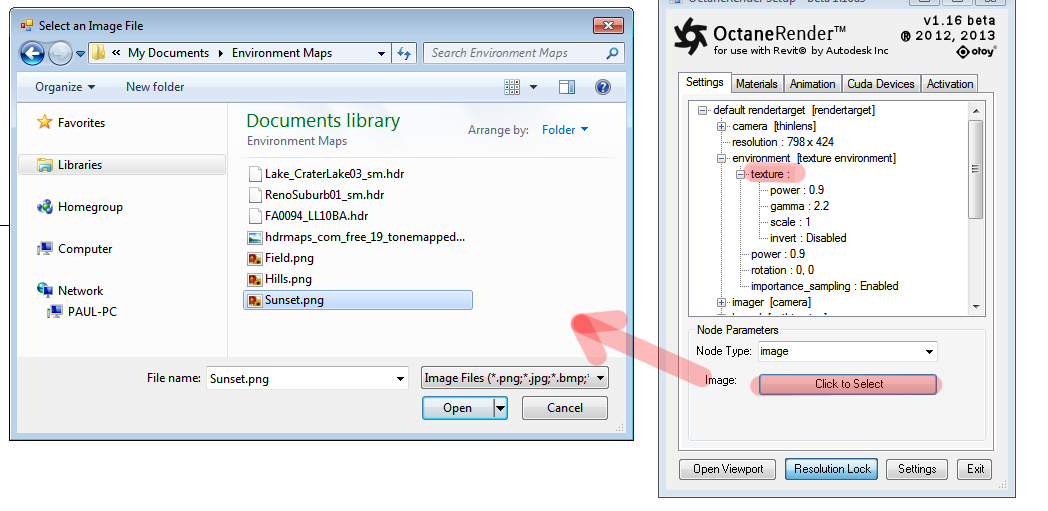Click New folder button
1048x511 pixels.
(155, 87)
